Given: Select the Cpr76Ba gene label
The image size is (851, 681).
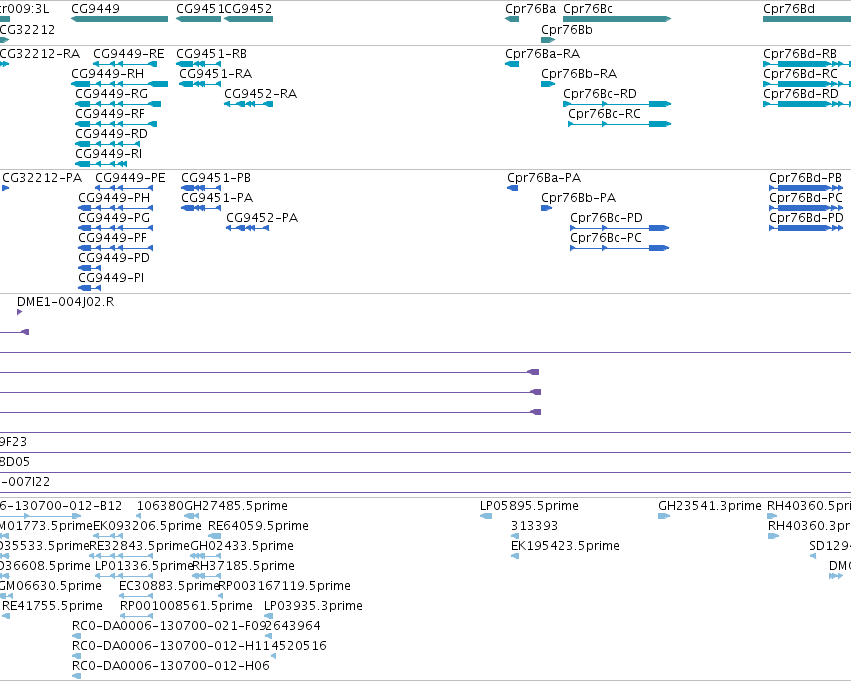Looking at the screenshot, I should (530, 9).
